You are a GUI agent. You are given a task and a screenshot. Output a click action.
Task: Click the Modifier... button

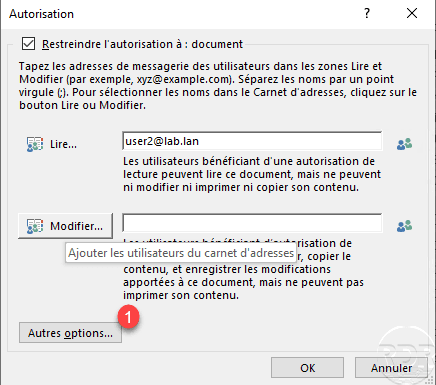(x=65, y=226)
